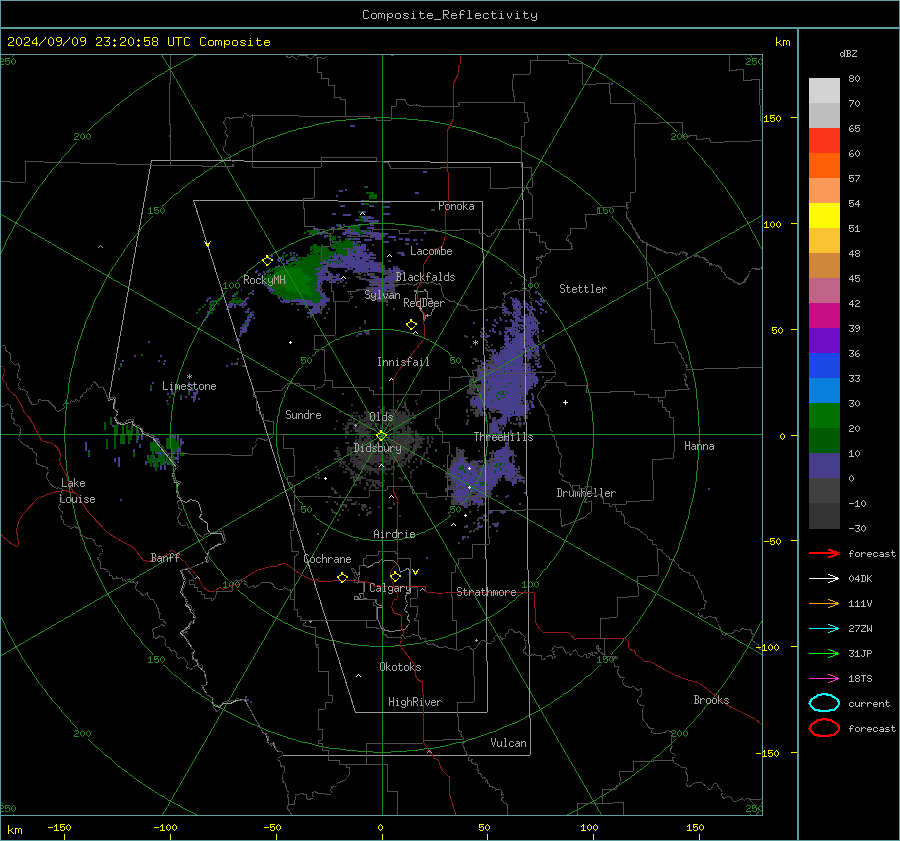Click the yellow diamond marker above Calgary
The width and height of the screenshot is (900, 841).
(395, 576)
